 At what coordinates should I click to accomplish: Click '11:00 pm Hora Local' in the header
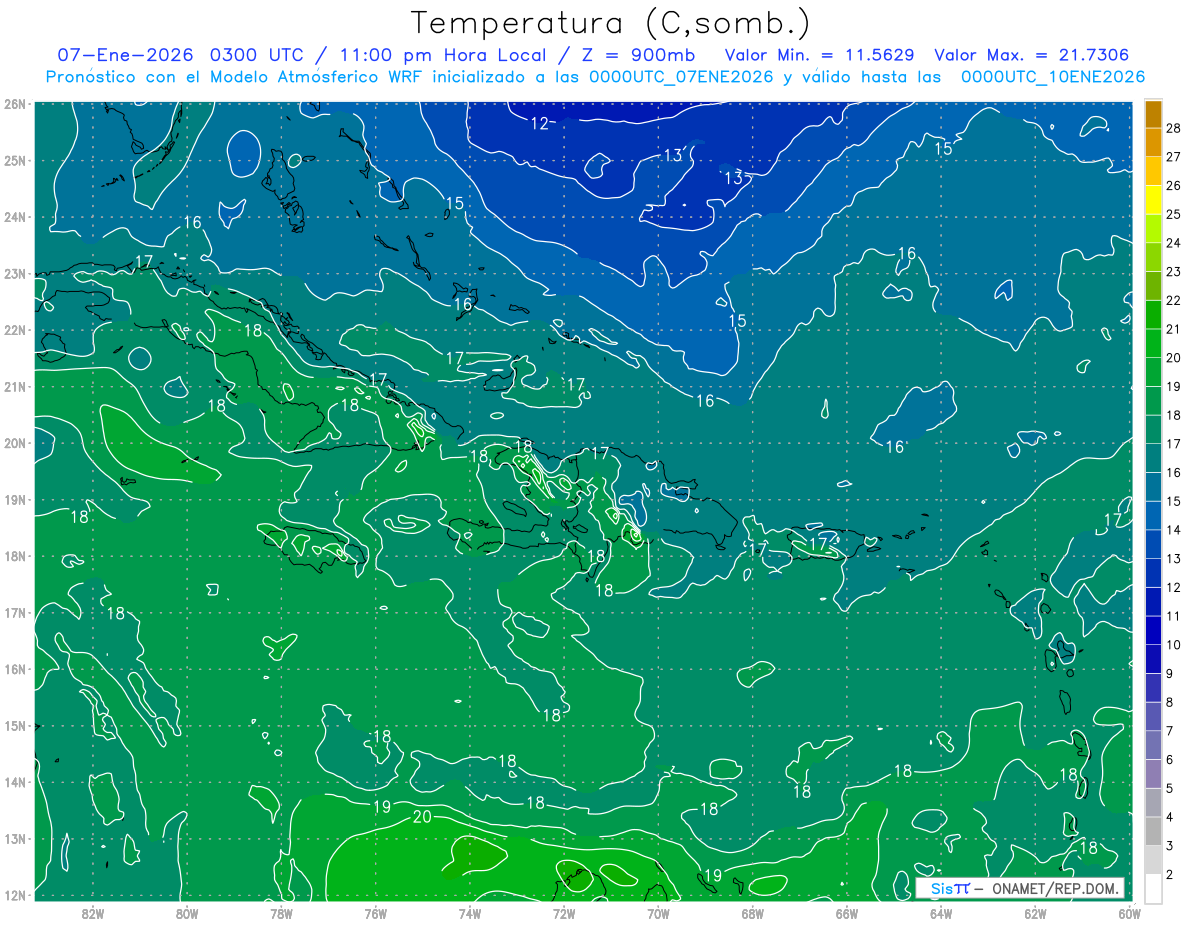tap(442, 55)
